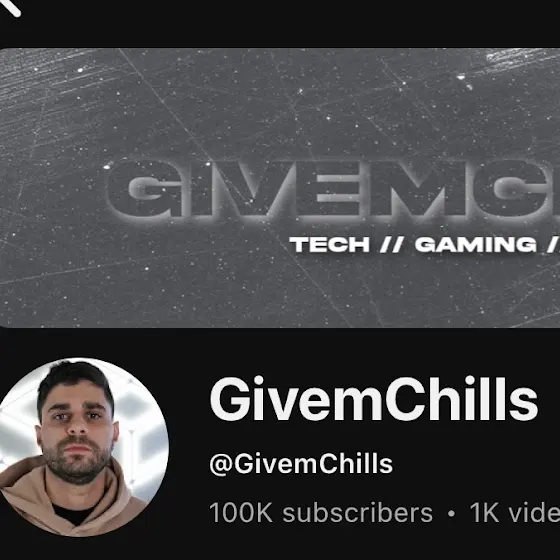This screenshot has height=560, width=560.
Task: Open the 1K videos count
Action: tap(515, 512)
